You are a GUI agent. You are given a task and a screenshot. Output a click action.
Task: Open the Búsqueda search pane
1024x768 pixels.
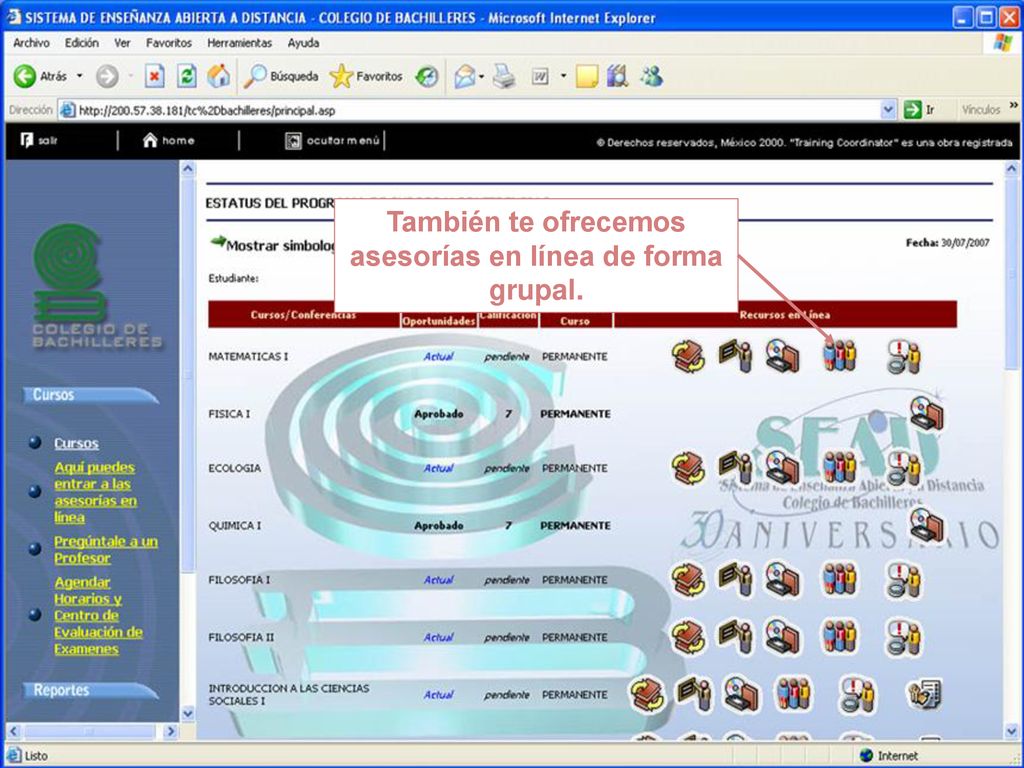281,76
